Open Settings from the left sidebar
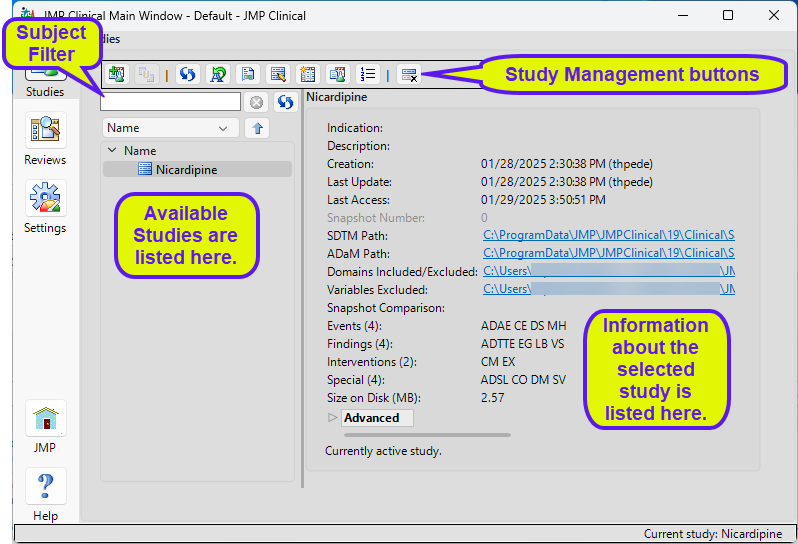 45,207
